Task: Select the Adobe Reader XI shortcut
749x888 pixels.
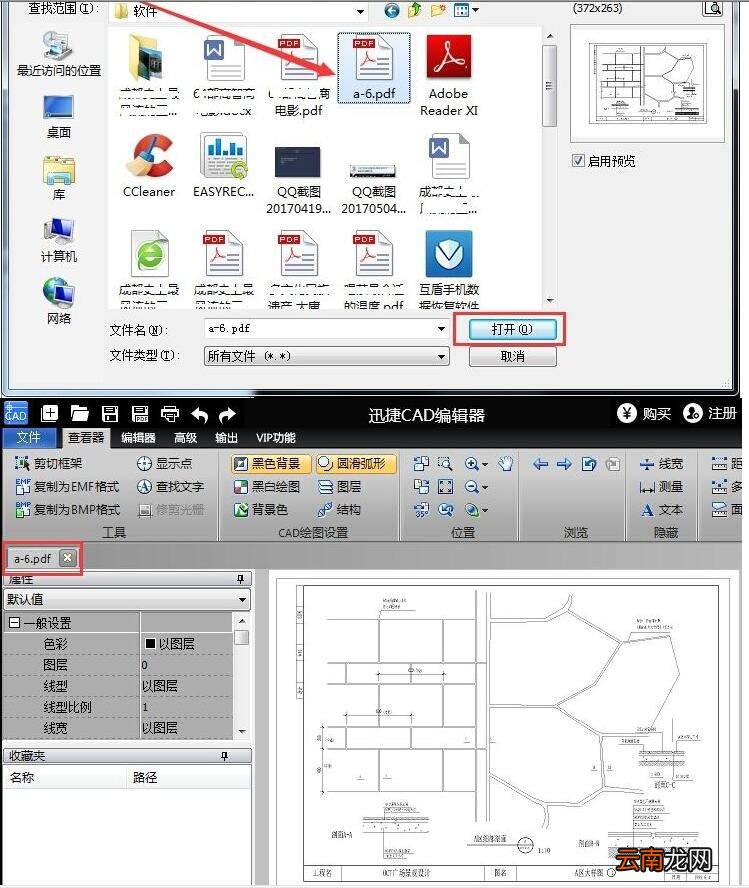Action: coord(448,76)
